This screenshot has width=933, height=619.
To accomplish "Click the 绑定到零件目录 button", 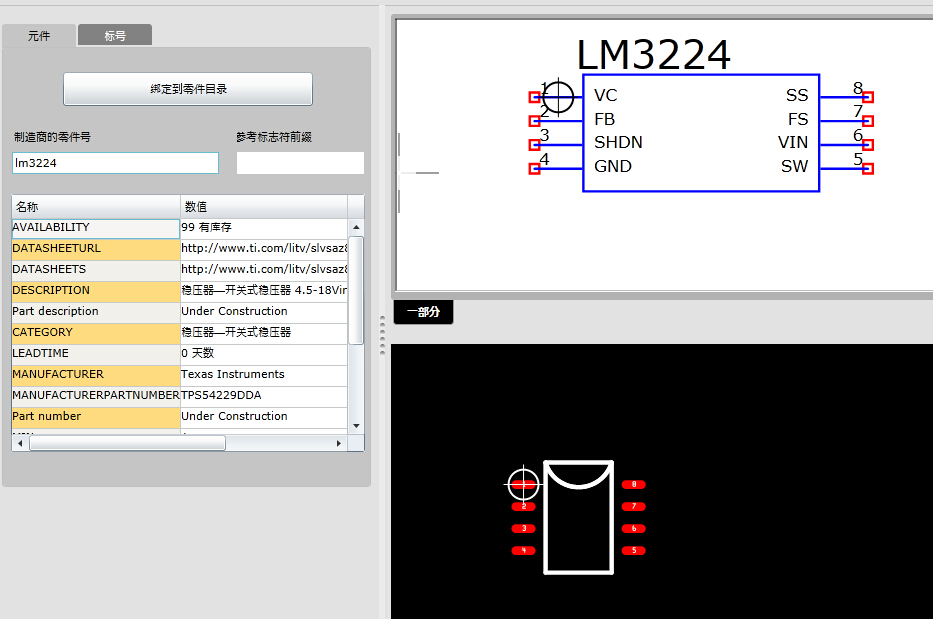I will [x=188, y=89].
